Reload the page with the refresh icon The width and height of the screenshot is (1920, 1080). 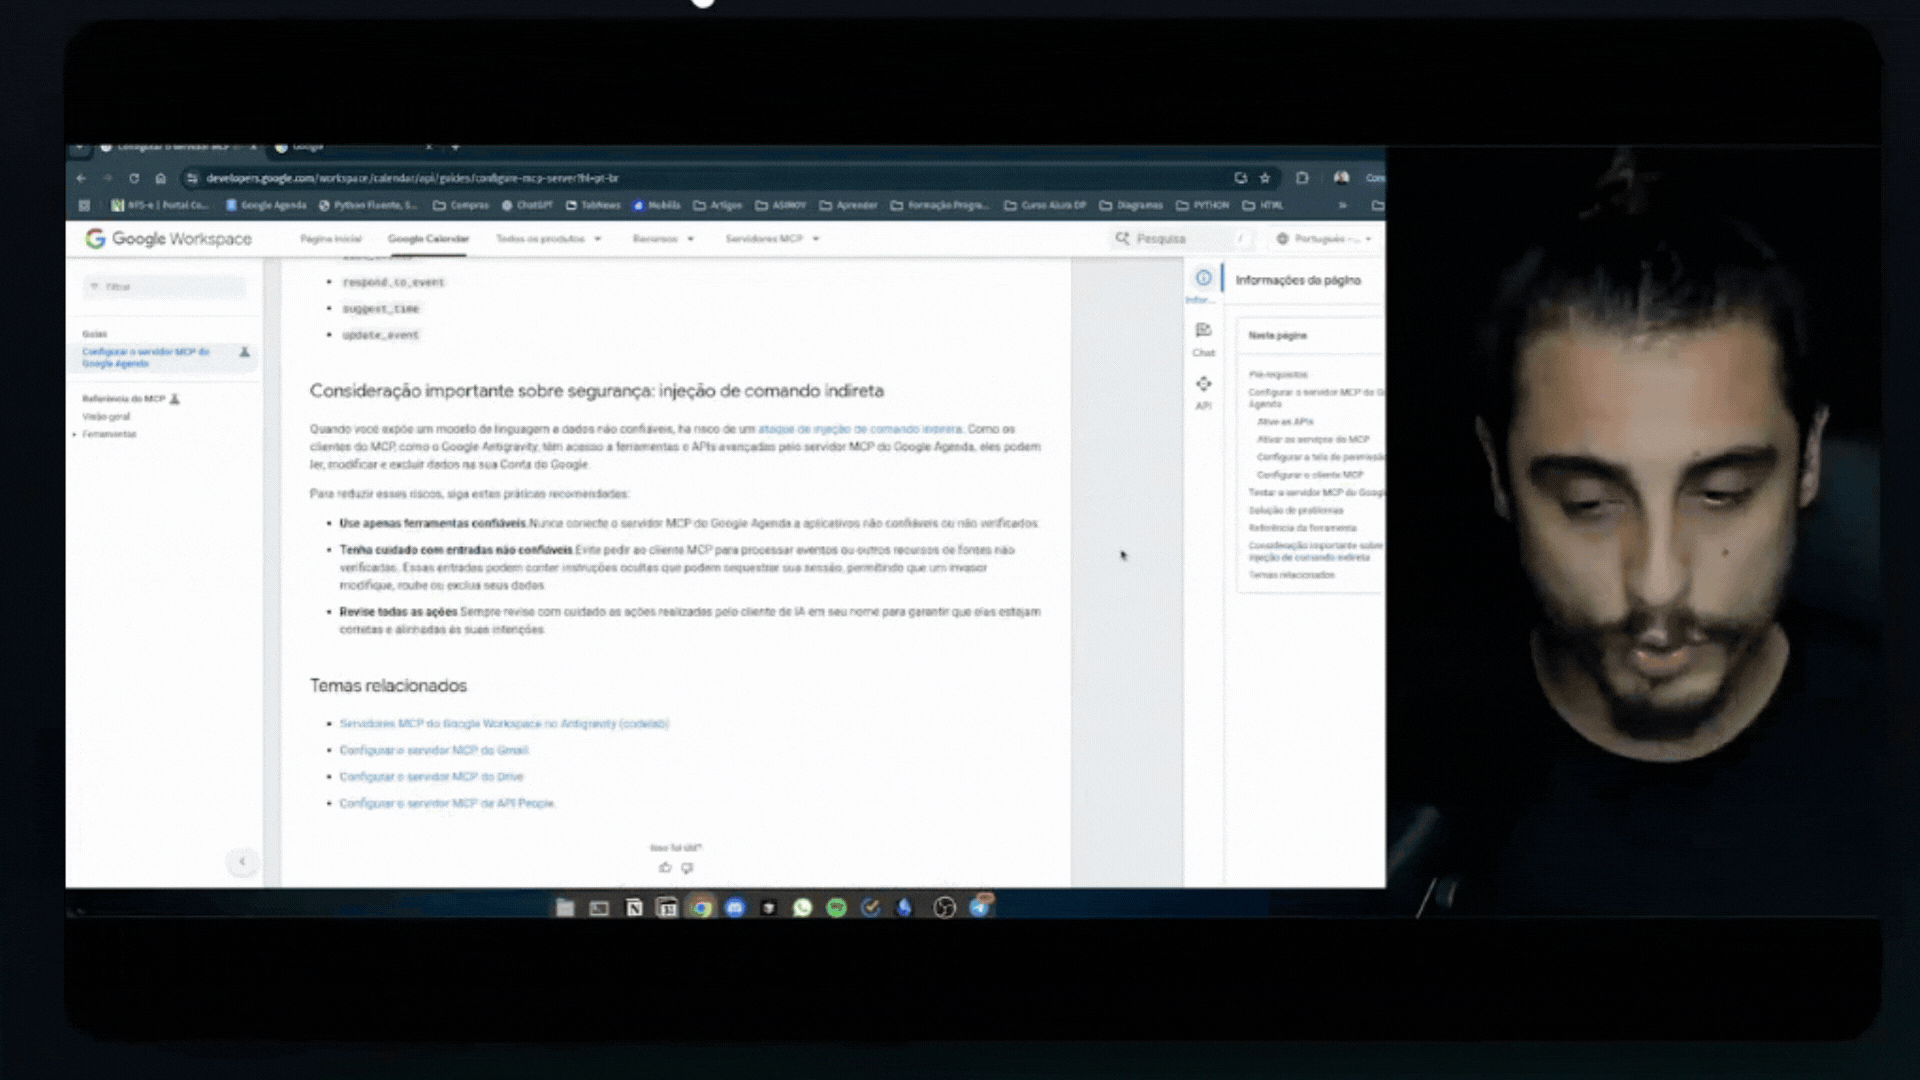[134, 178]
